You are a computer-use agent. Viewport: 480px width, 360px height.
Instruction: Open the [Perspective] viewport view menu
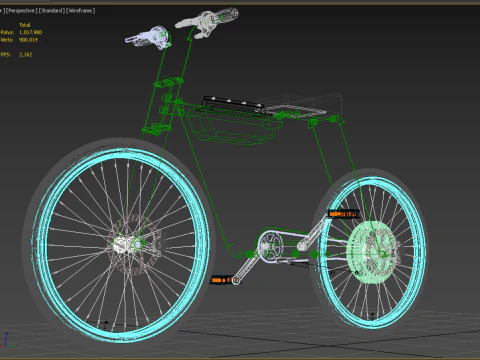click(x=22, y=11)
